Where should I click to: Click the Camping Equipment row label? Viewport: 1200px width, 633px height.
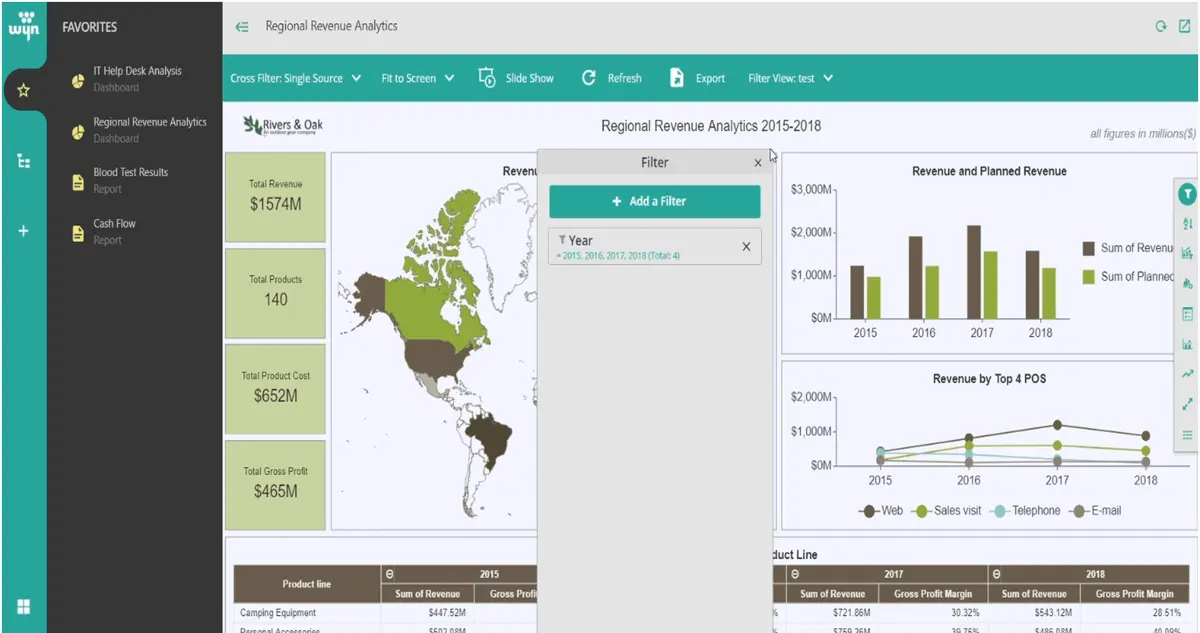coord(278,612)
